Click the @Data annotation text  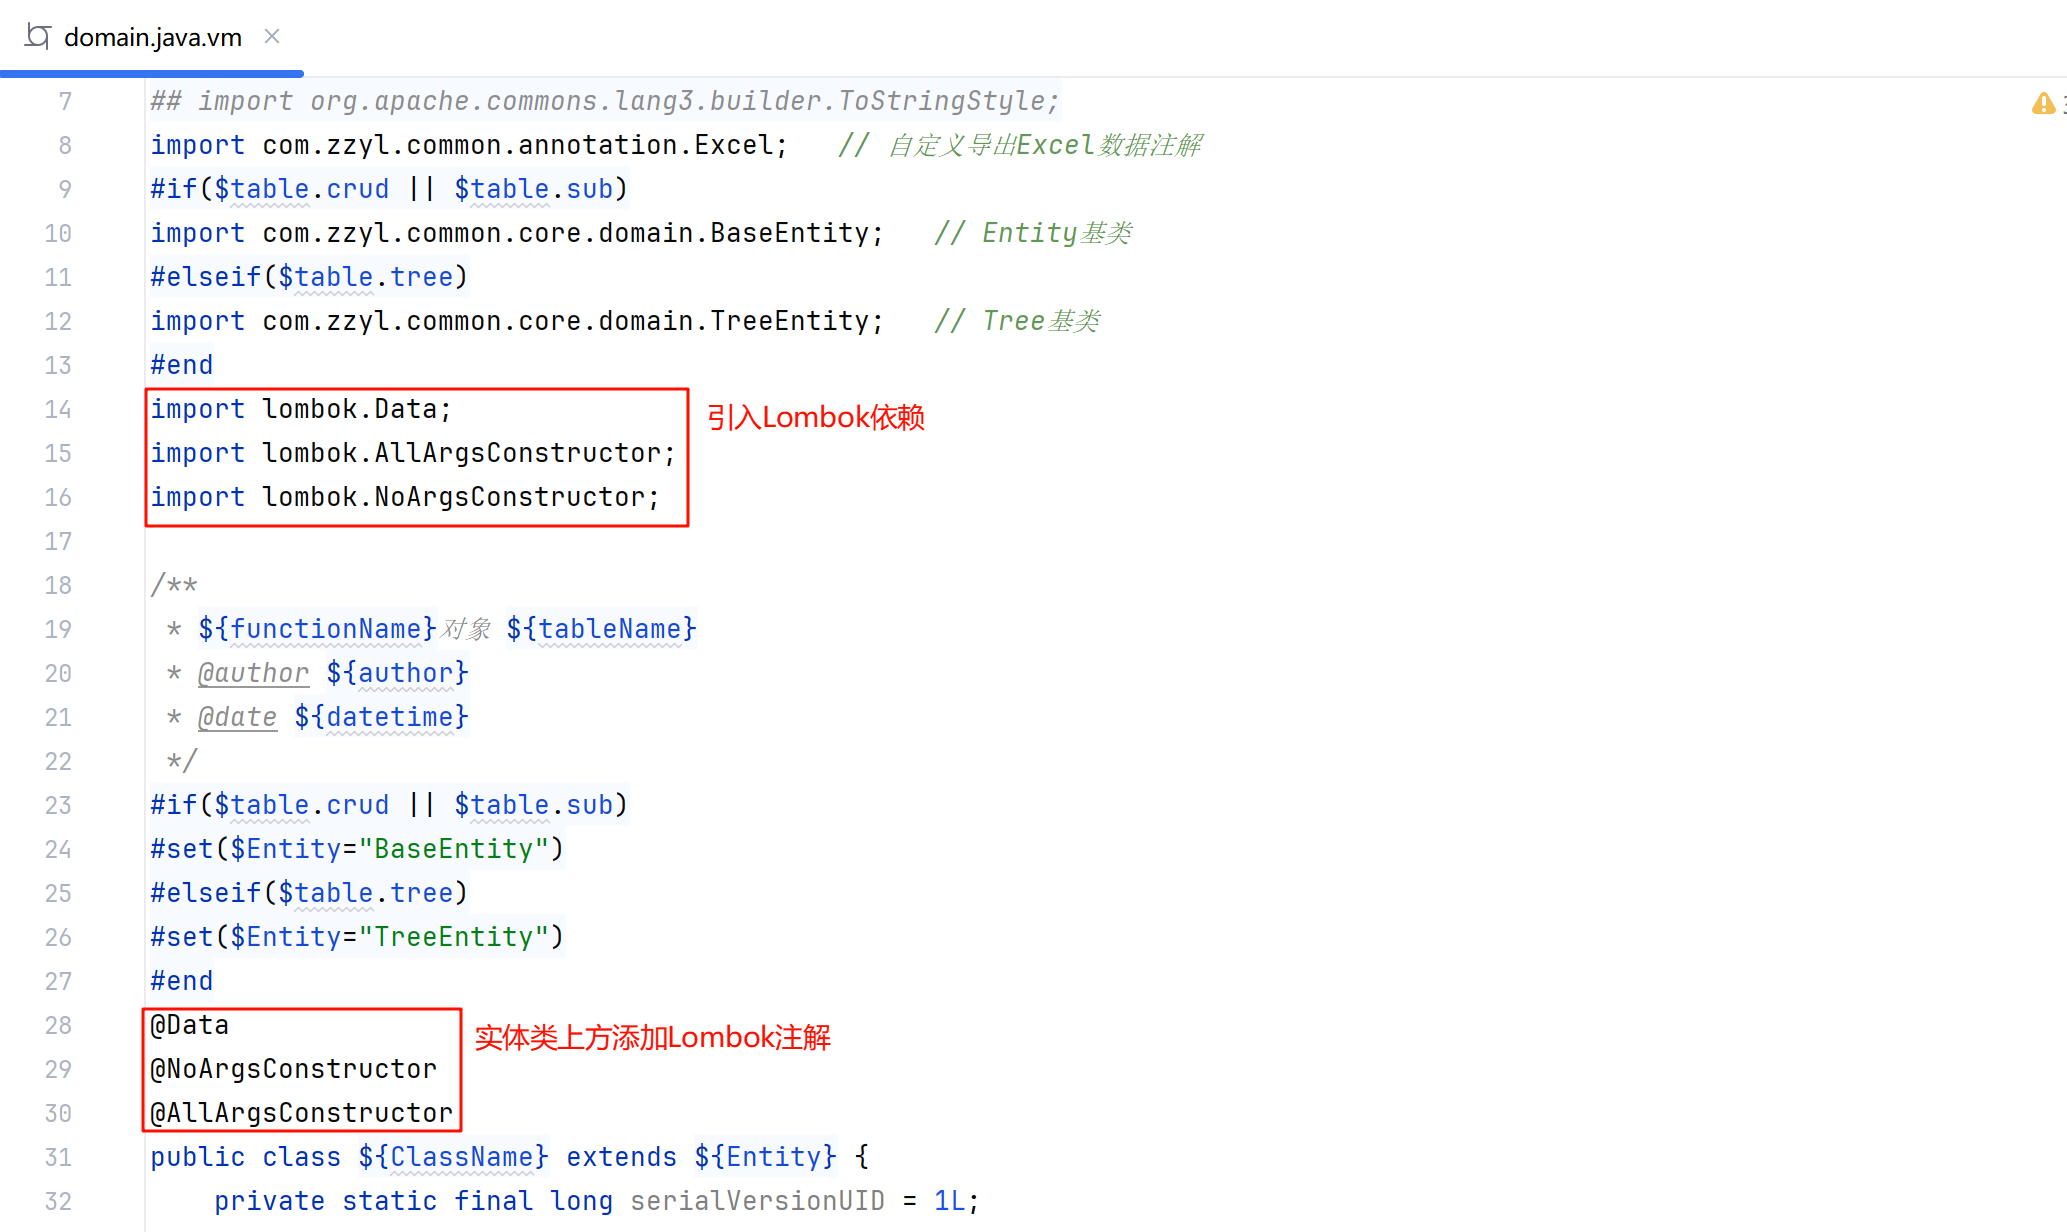click(190, 1025)
